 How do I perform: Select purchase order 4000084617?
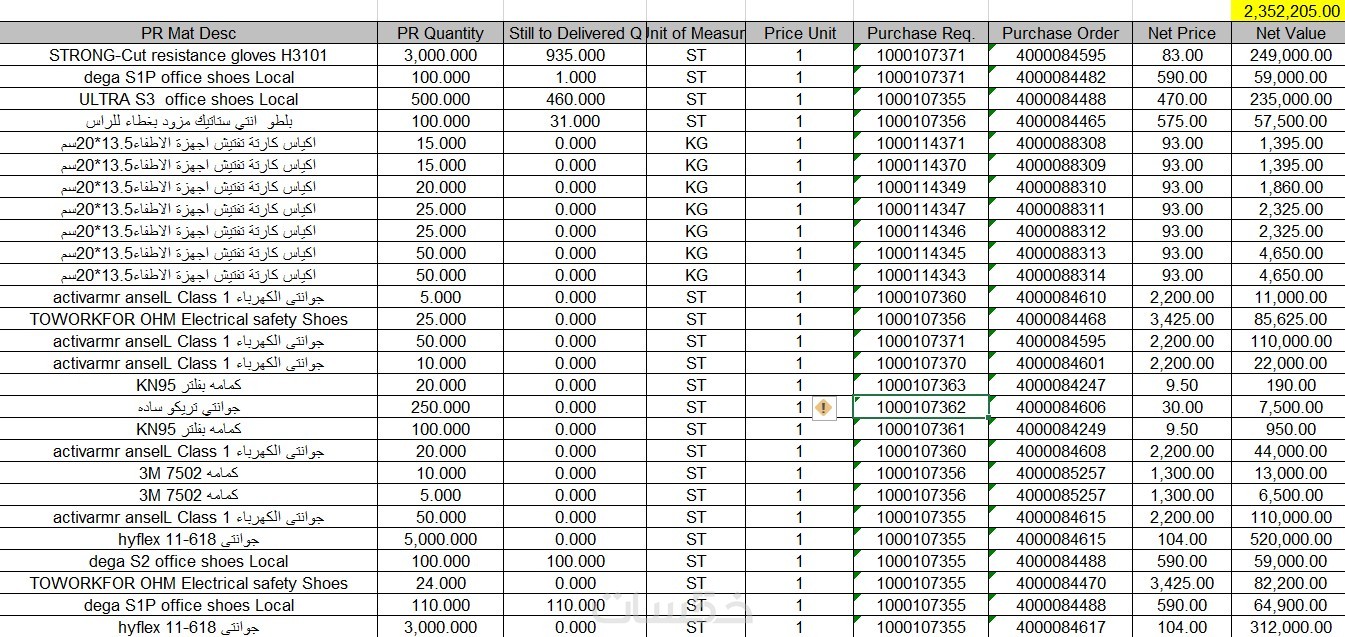(1061, 627)
